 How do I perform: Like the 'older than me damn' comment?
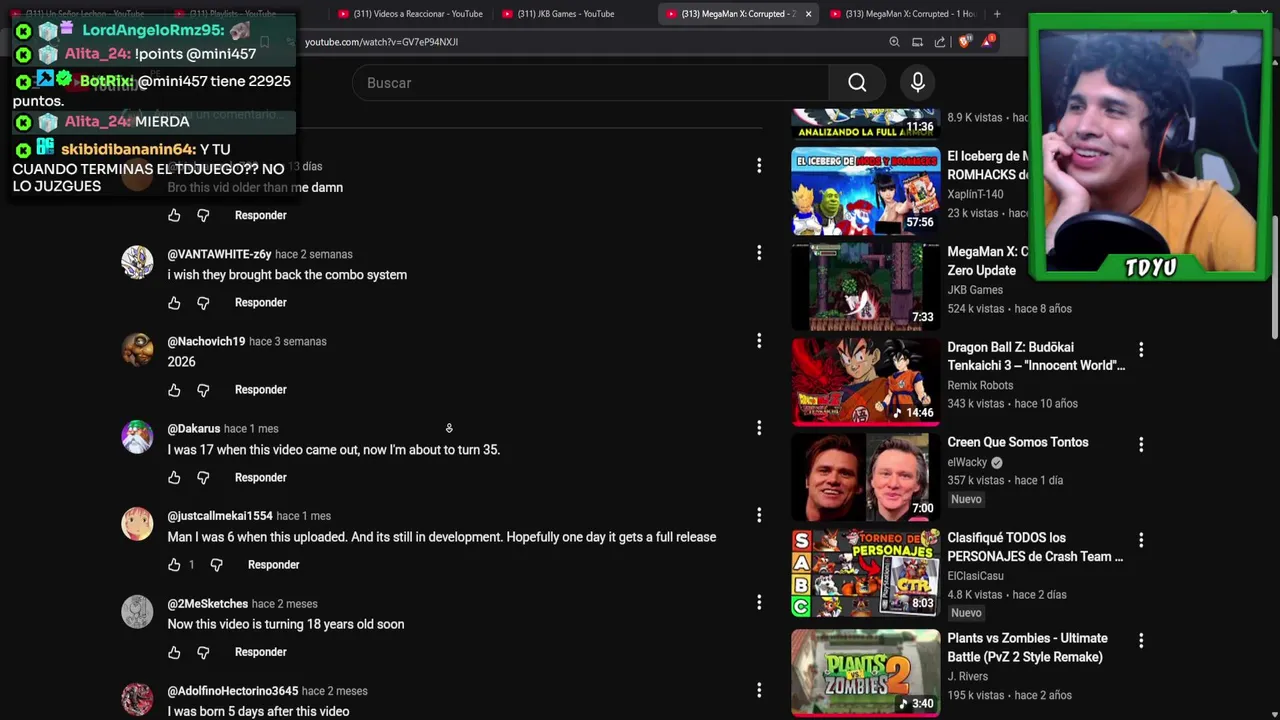174,215
